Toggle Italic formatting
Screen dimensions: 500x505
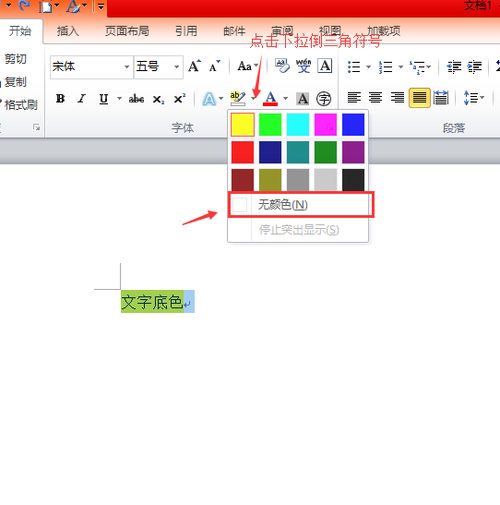pos(82,99)
